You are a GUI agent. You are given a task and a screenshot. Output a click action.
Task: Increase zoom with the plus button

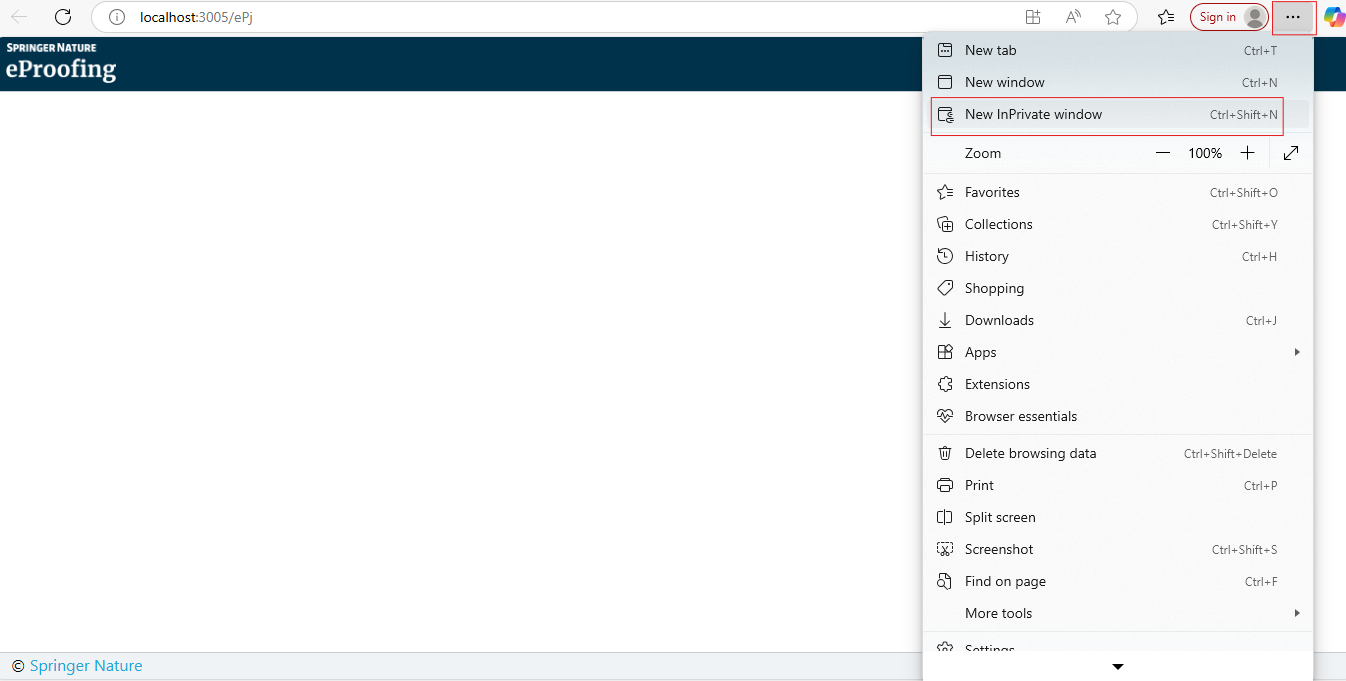[1247, 153]
